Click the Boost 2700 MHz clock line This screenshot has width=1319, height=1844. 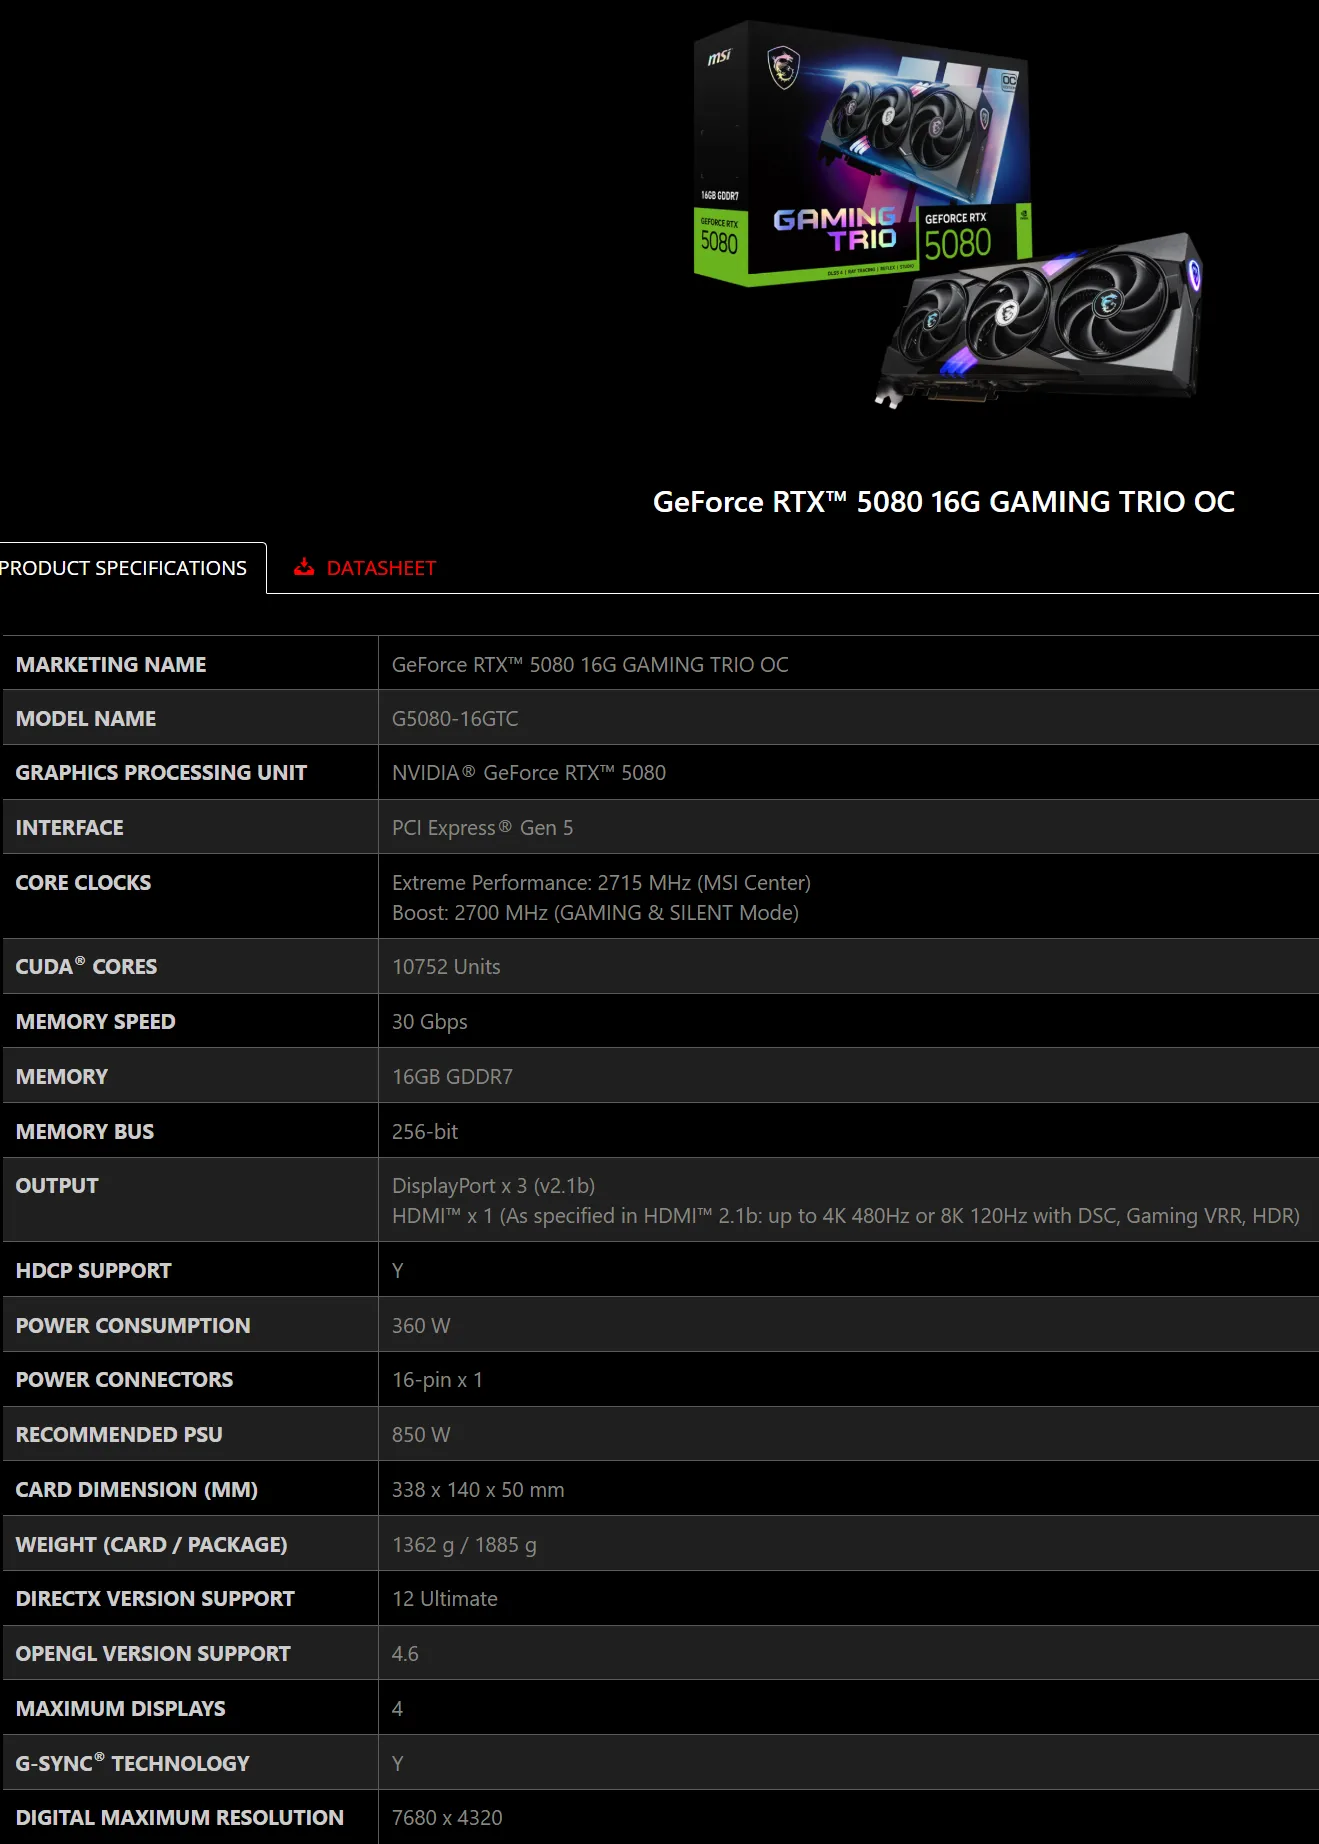pos(595,913)
